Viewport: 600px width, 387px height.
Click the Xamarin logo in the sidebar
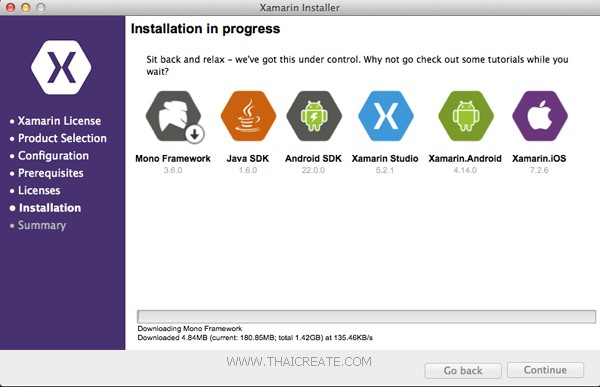[x=61, y=67]
